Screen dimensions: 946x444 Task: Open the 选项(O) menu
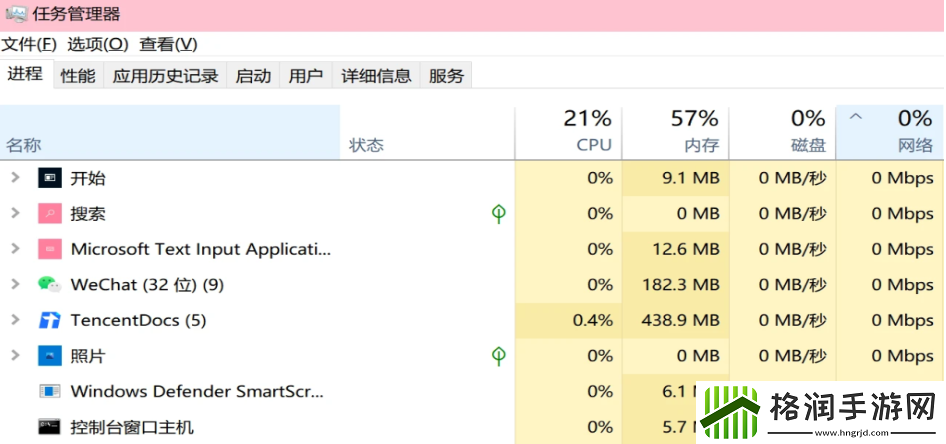click(x=98, y=44)
